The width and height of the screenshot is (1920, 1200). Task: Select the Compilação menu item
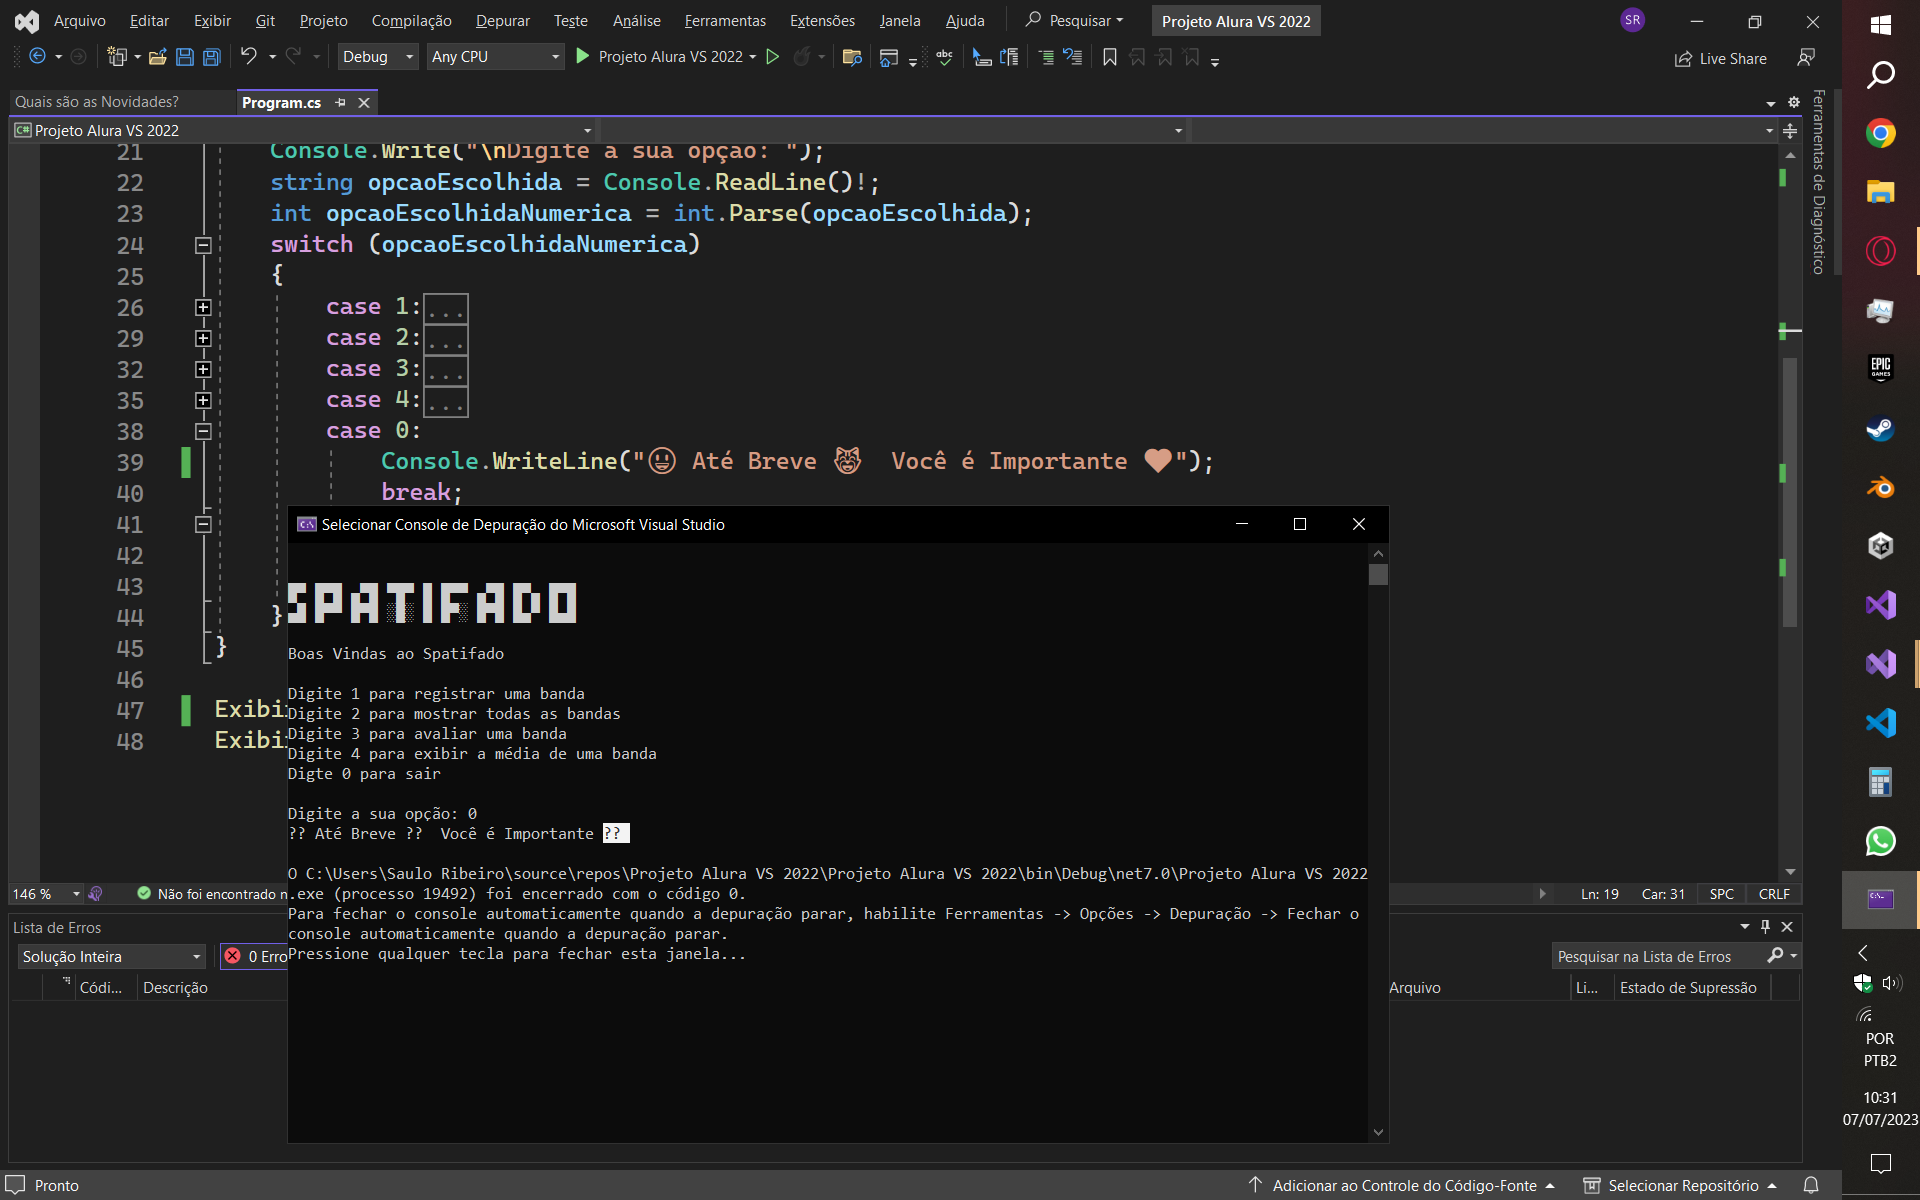coord(413,21)
